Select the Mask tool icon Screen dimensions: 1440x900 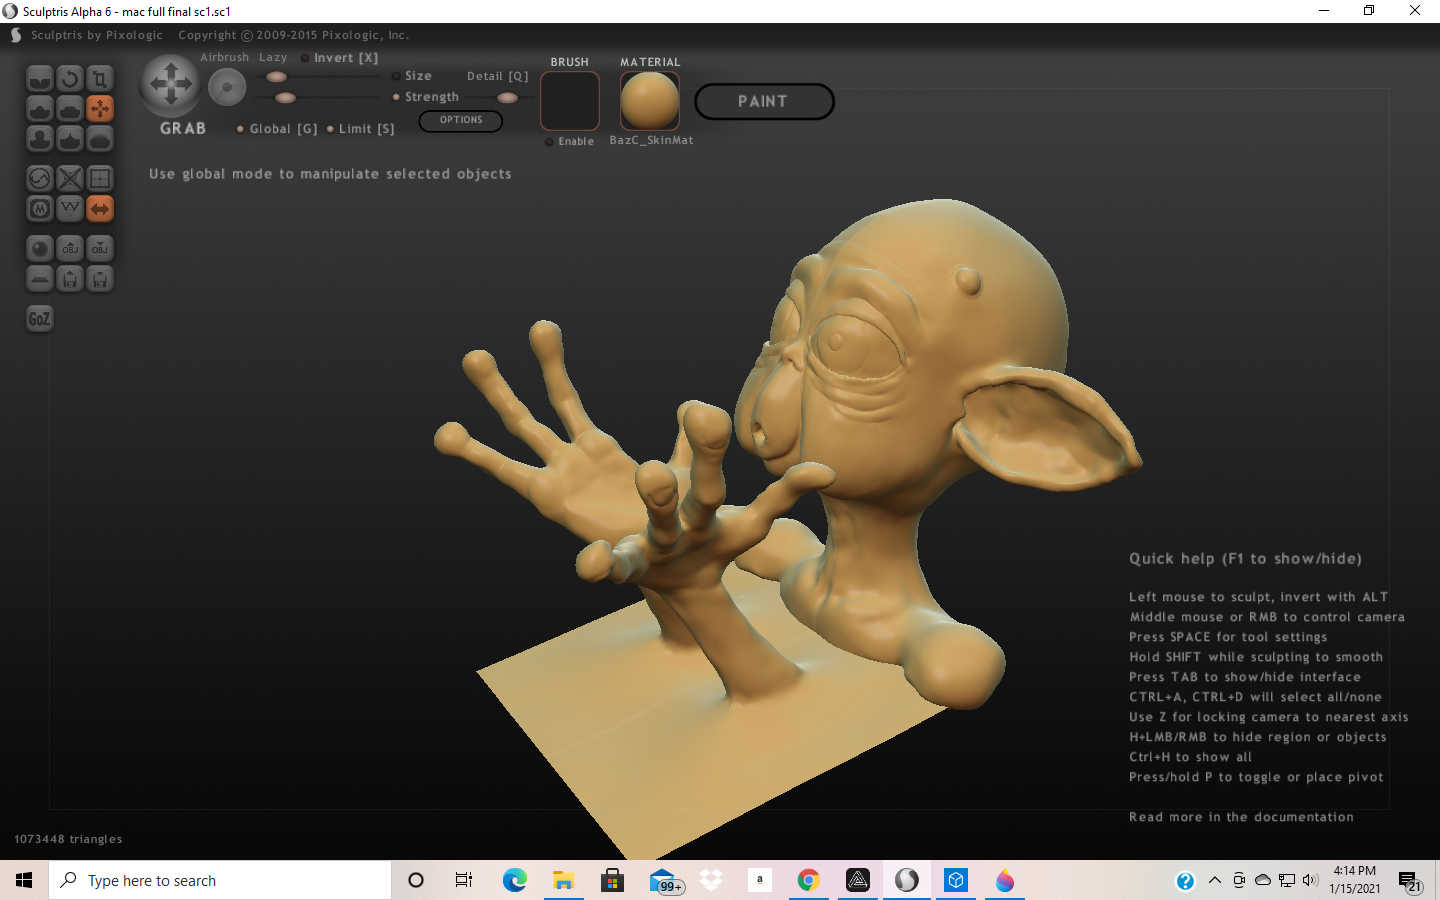click(x=40, y=209)
